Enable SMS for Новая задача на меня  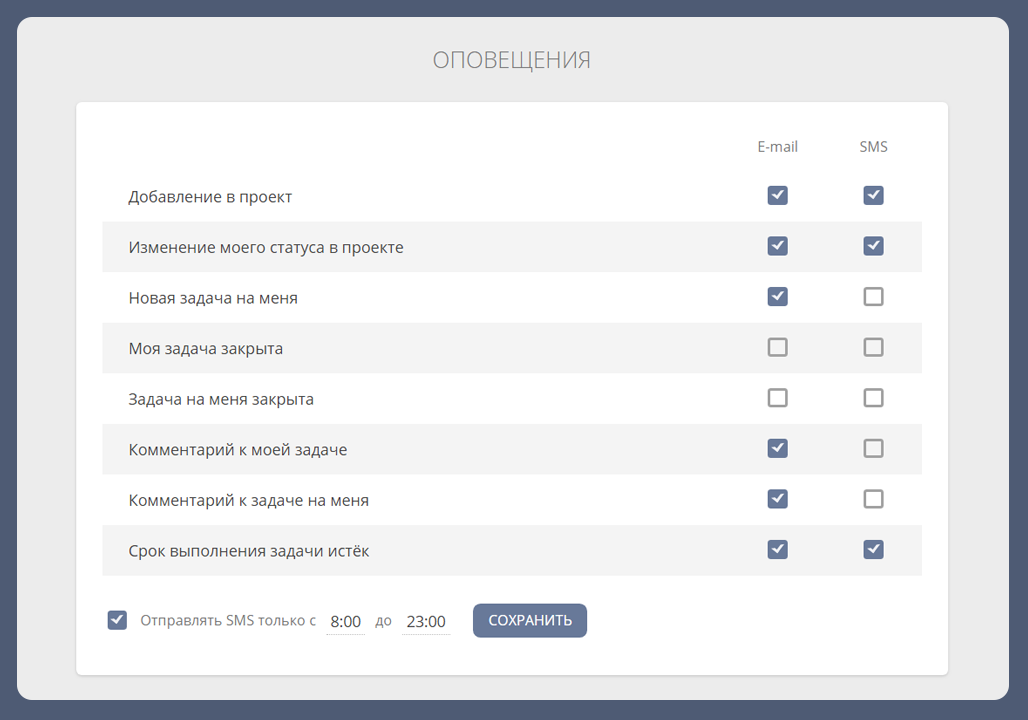[x=873, y=297]
